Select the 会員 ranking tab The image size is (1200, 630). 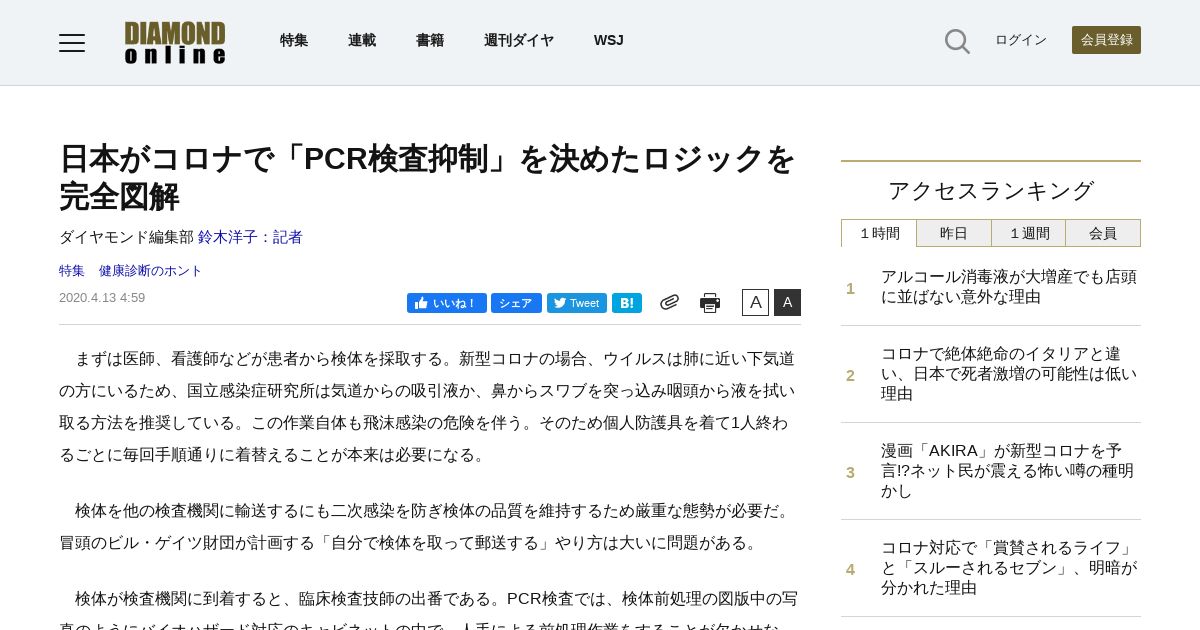pyautogui.click(x=1103, y=233)
